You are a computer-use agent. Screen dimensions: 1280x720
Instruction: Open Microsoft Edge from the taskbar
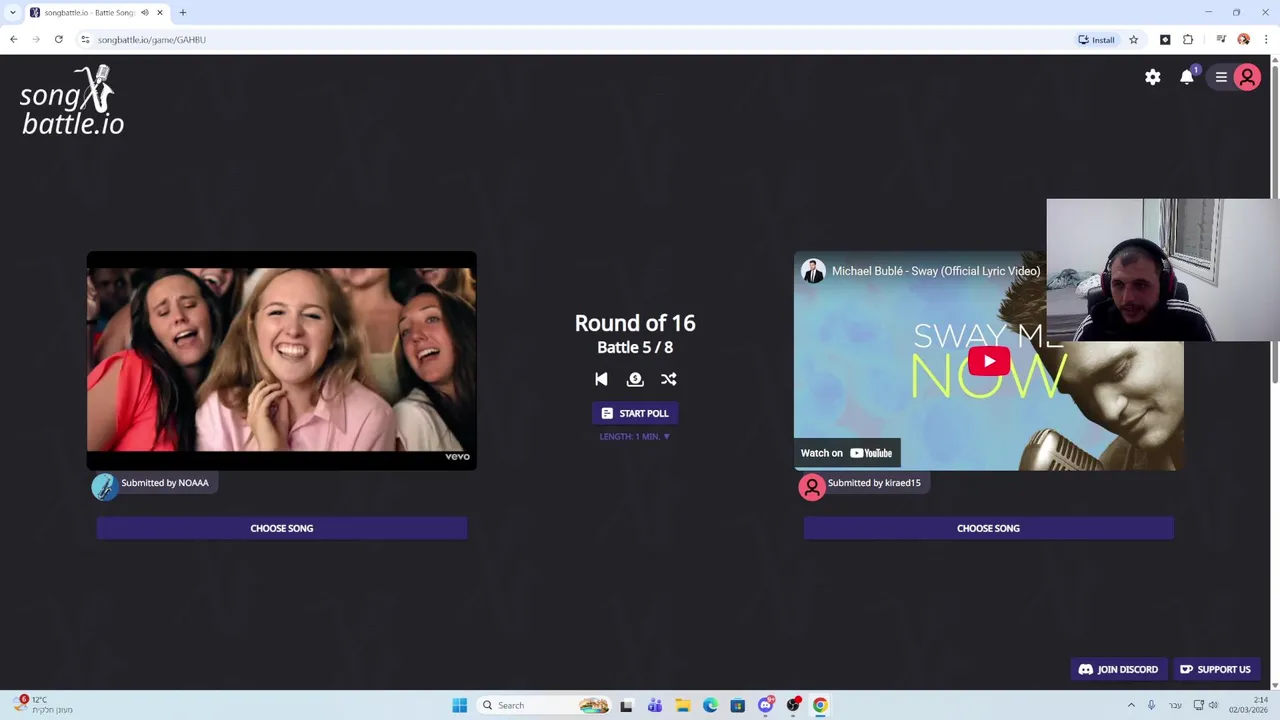click(710, 705)
